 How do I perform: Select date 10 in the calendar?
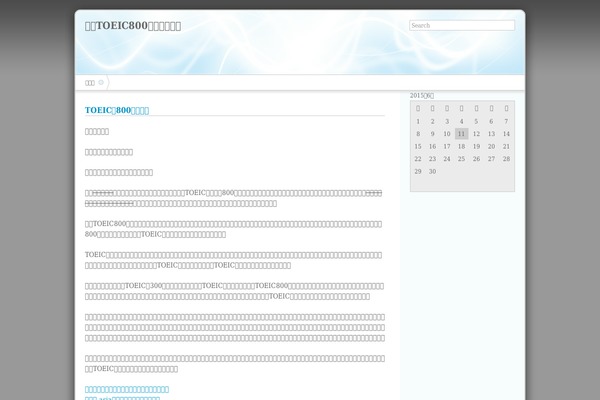pyautogui.click(x=447, y=134)
